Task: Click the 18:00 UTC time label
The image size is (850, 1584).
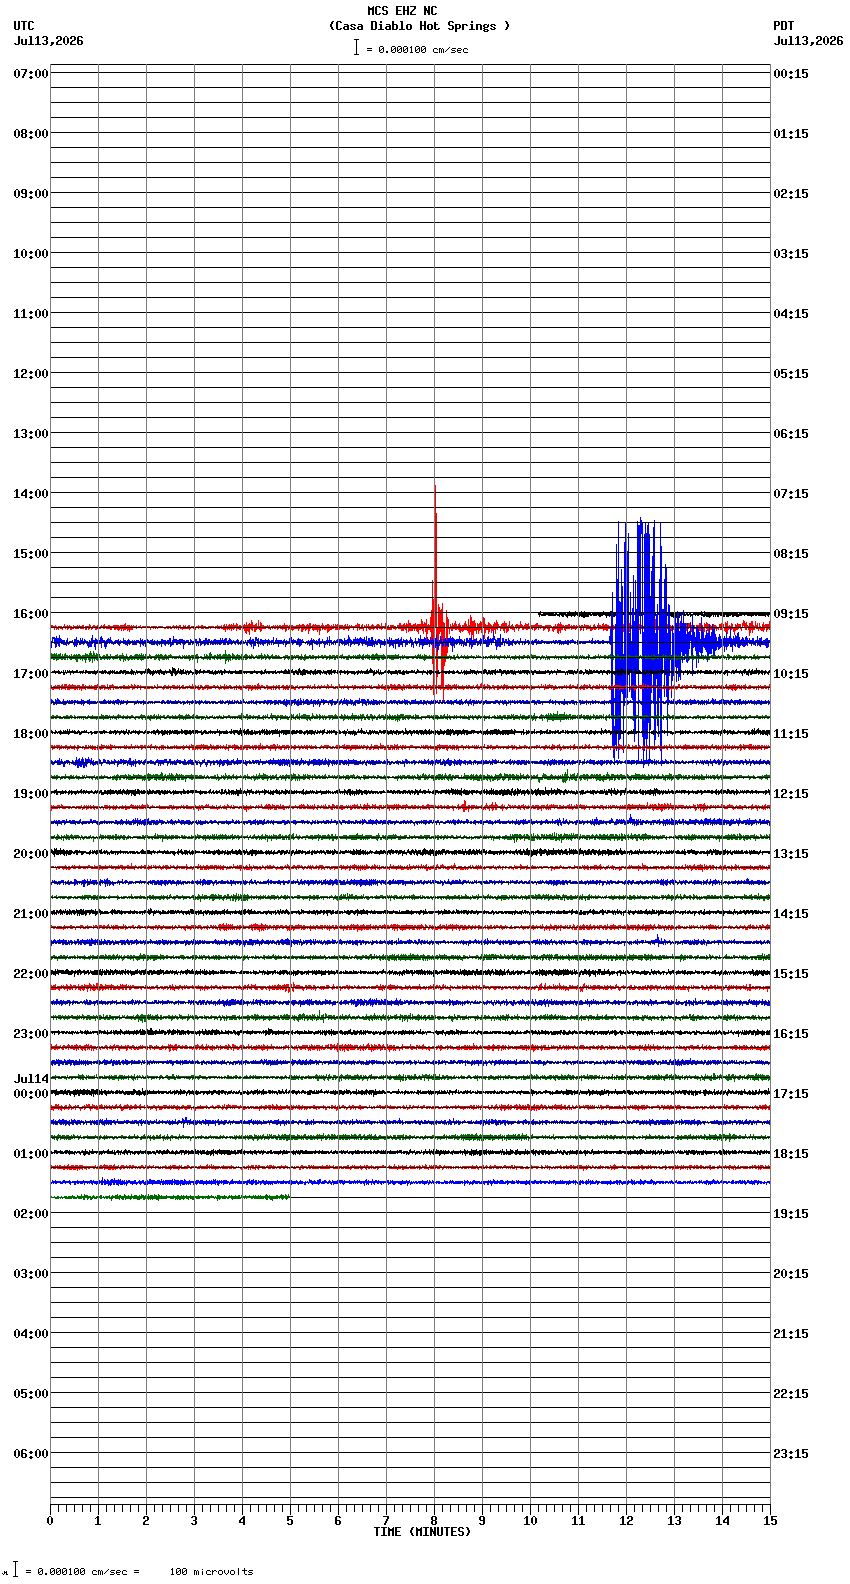Action: click(31, 734)
